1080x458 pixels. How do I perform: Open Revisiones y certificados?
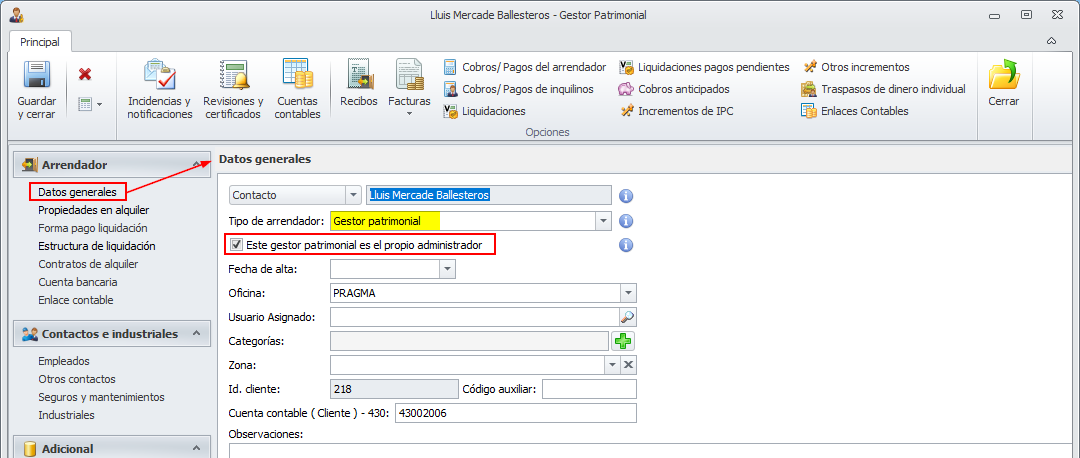pos(233,91)
